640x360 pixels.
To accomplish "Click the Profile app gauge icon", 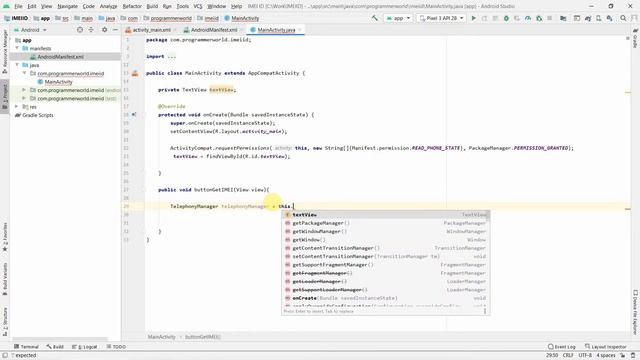I will [x=528, y=18].
